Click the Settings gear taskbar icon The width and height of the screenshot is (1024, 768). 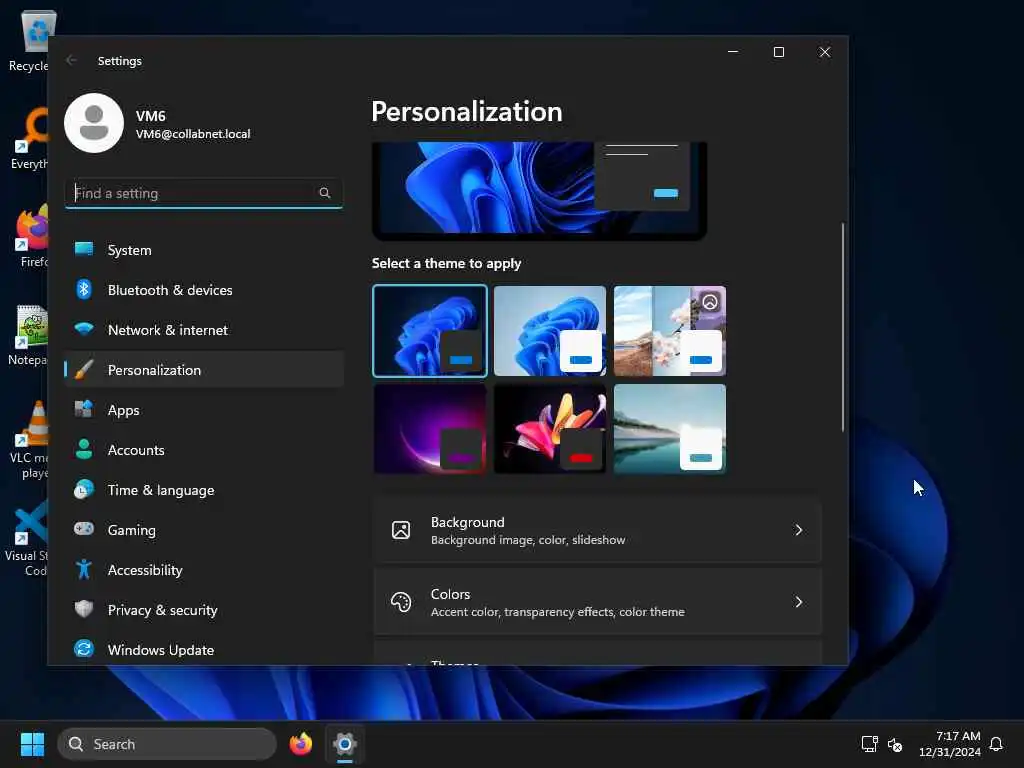pos(345,744)
